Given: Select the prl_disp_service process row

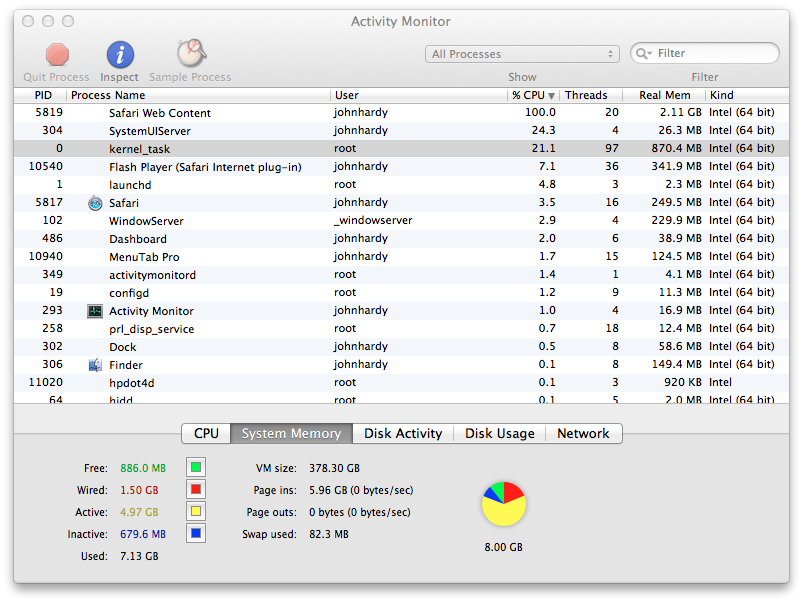Looking at the screenshot, I should coord(402,329).
